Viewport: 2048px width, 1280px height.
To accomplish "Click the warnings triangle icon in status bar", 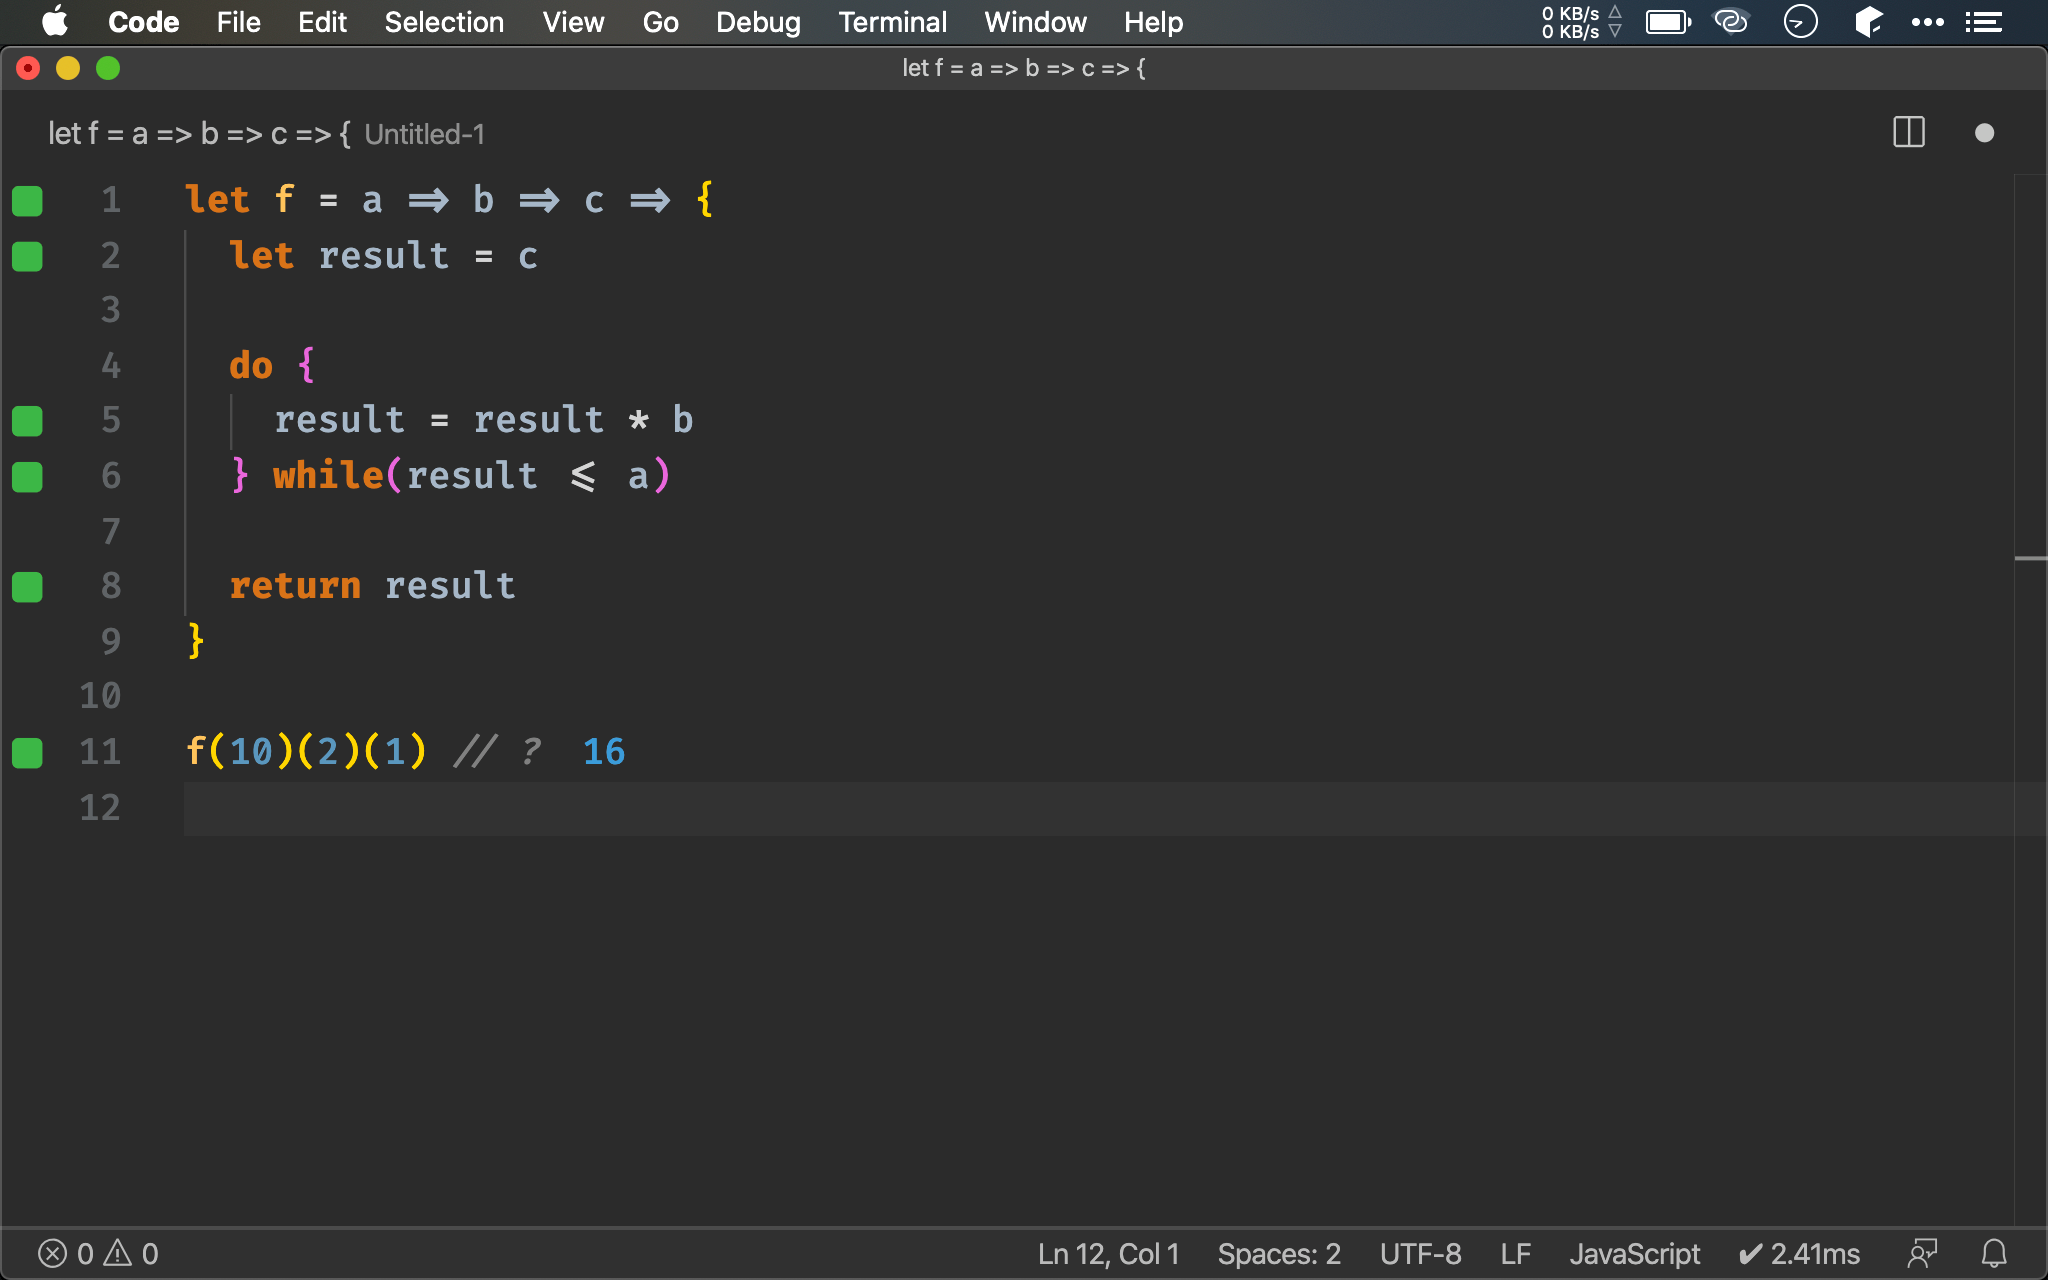I will 118,1253.
